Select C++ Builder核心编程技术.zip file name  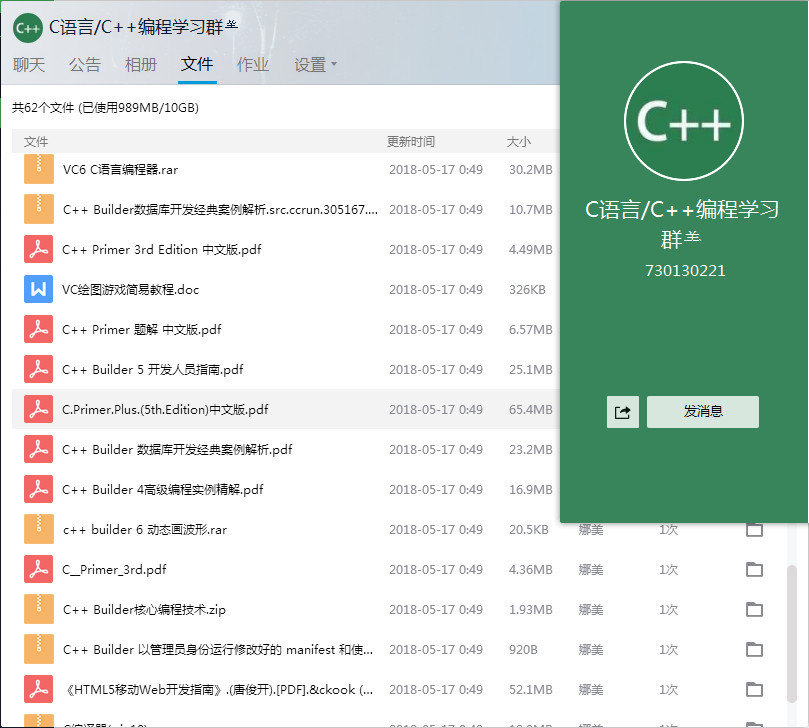144,609
